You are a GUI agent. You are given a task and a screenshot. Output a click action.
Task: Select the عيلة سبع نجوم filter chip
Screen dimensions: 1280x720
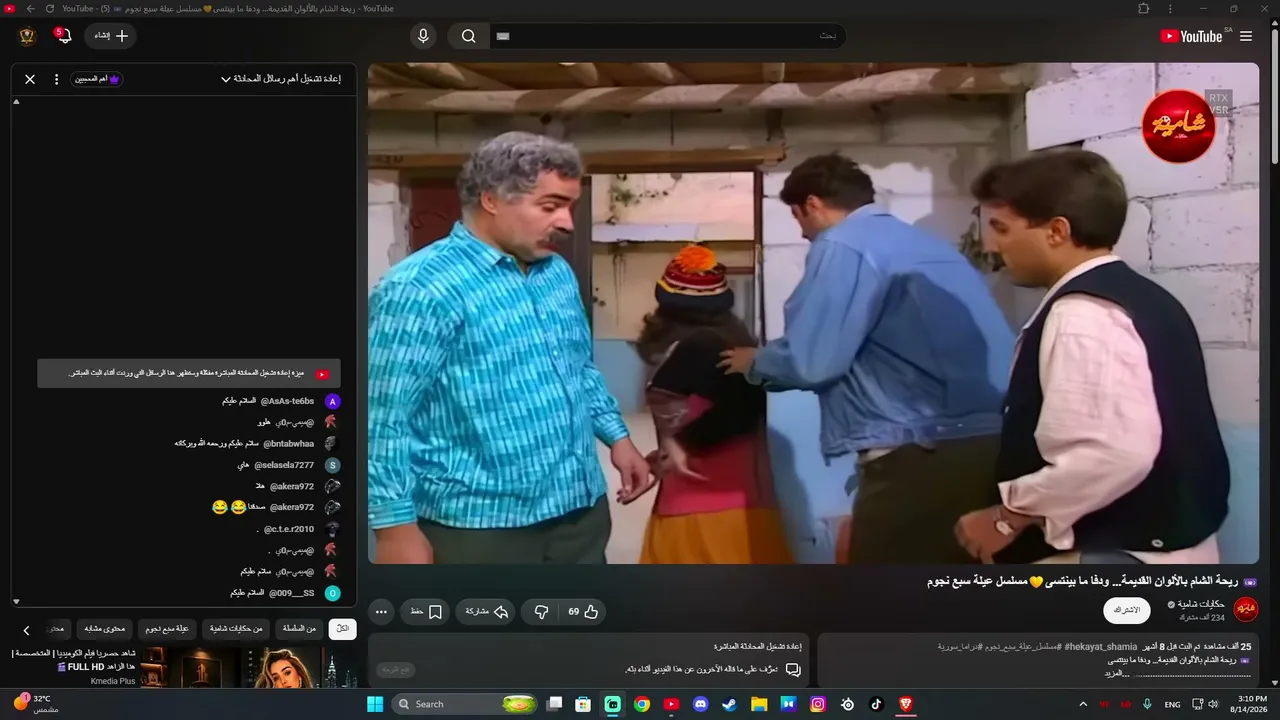coord(167,629)
